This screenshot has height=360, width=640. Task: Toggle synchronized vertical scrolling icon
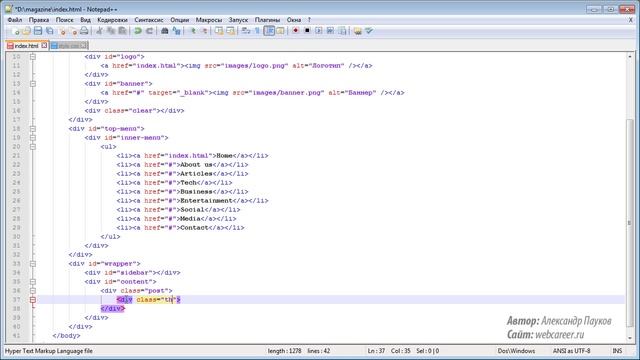point(219,31)
